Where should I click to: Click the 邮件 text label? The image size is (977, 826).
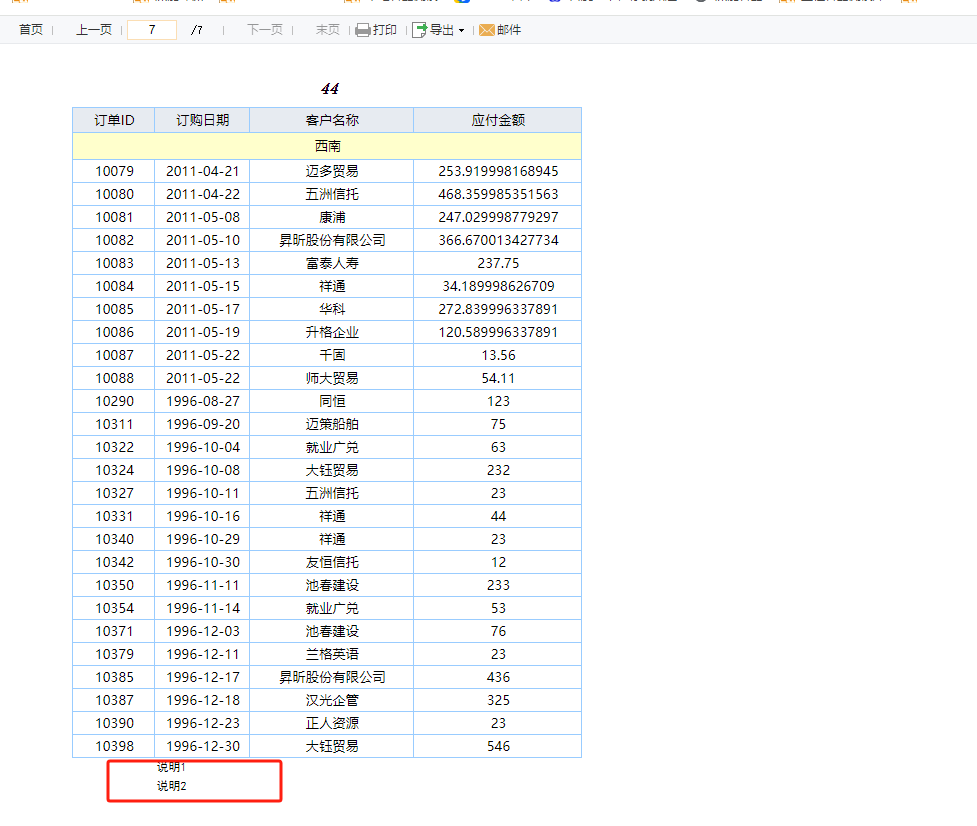508,30
